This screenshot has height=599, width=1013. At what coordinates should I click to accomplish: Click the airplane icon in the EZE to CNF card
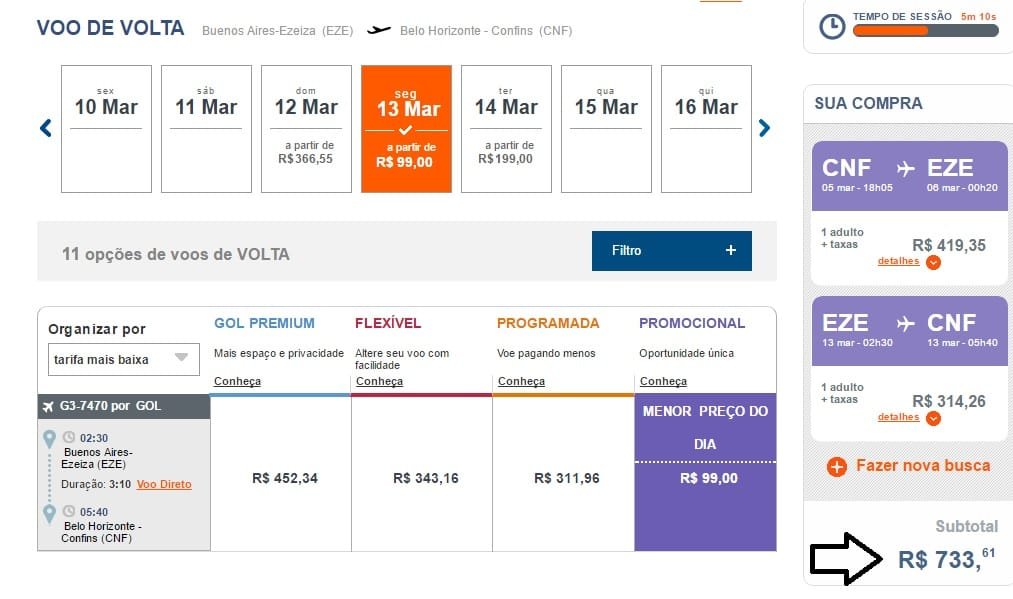click(906, 323)
